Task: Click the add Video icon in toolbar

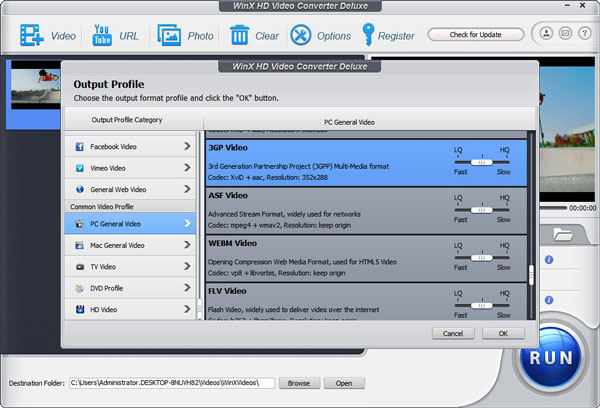Action: tap(31, 35)
